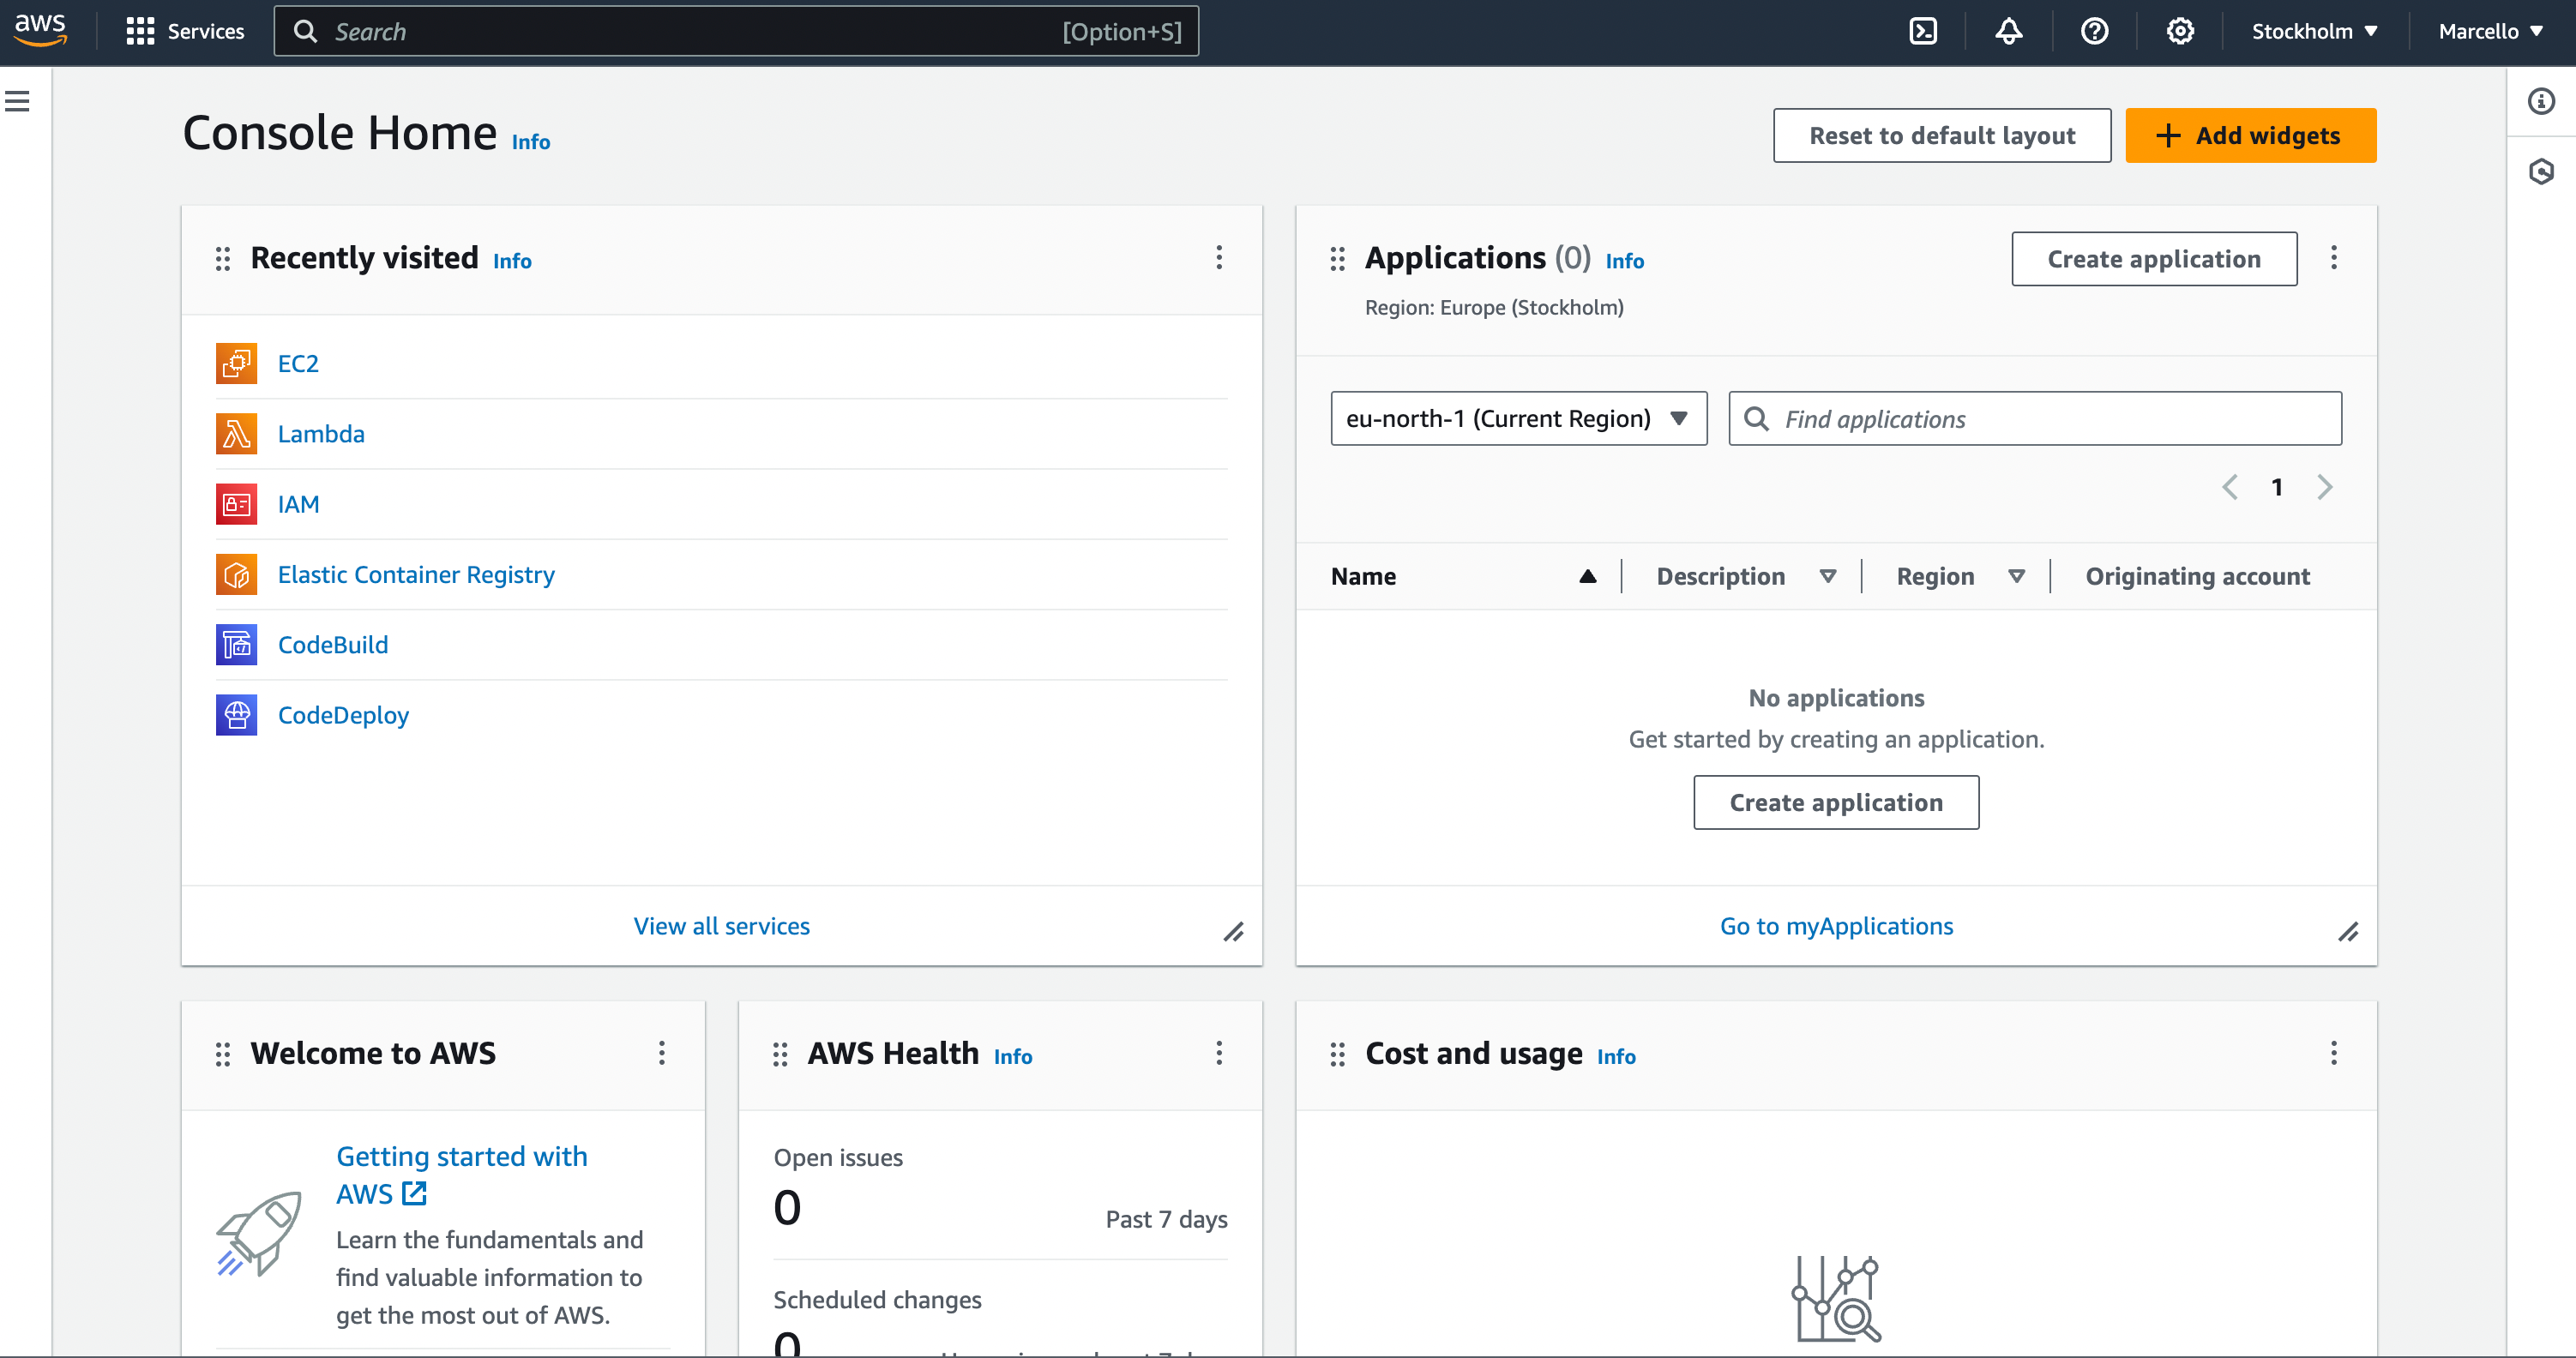Screen dimensions: 2576x1358
Task: Open the hexagon icon in right sidebar
Action: 2541,172
